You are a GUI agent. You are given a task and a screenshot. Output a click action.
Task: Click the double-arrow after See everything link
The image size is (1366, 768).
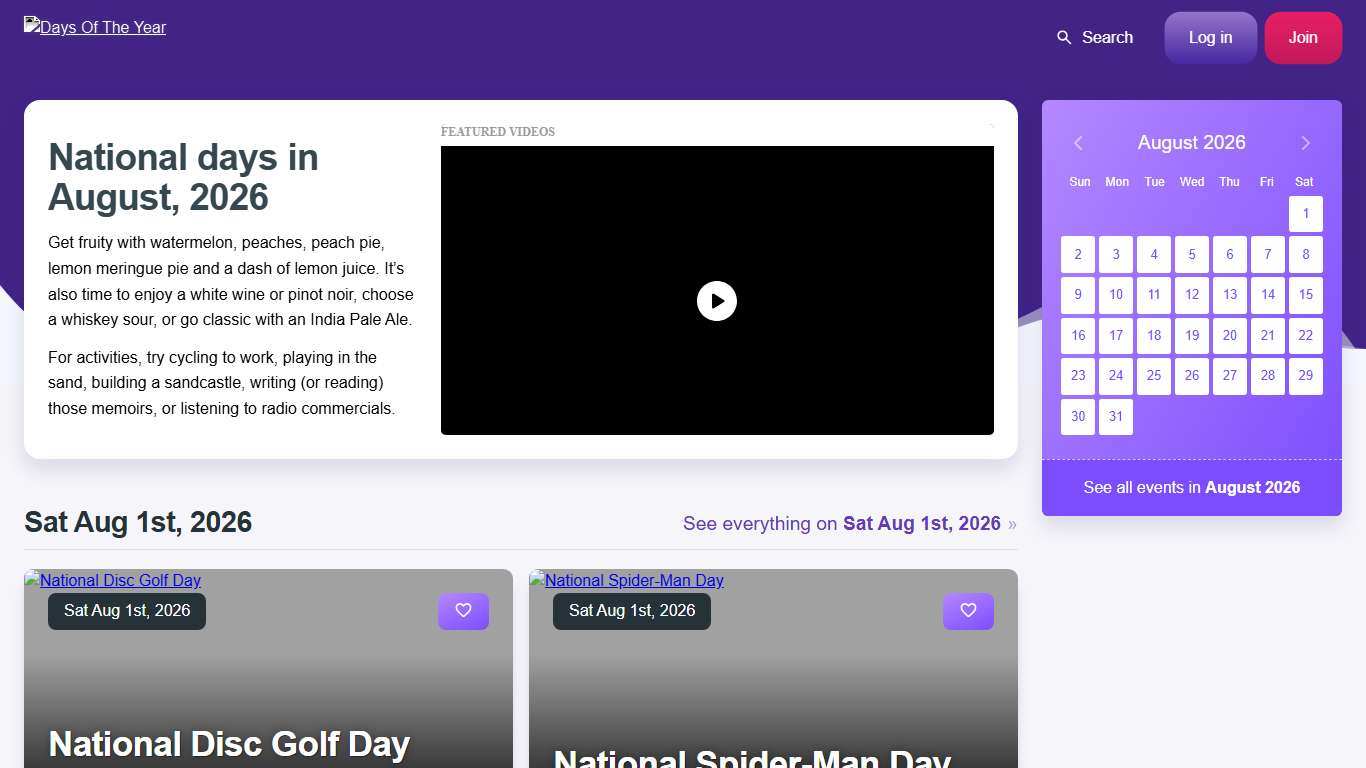coord(1012,524)
